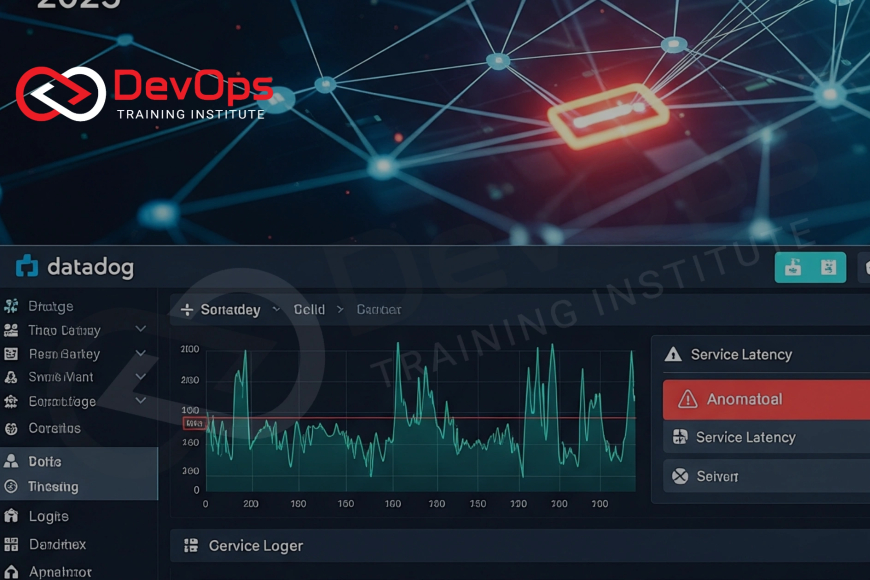Click the left icon in the teal header button
The width and height of the screenshot is (870, 580).
coord(793,267)
